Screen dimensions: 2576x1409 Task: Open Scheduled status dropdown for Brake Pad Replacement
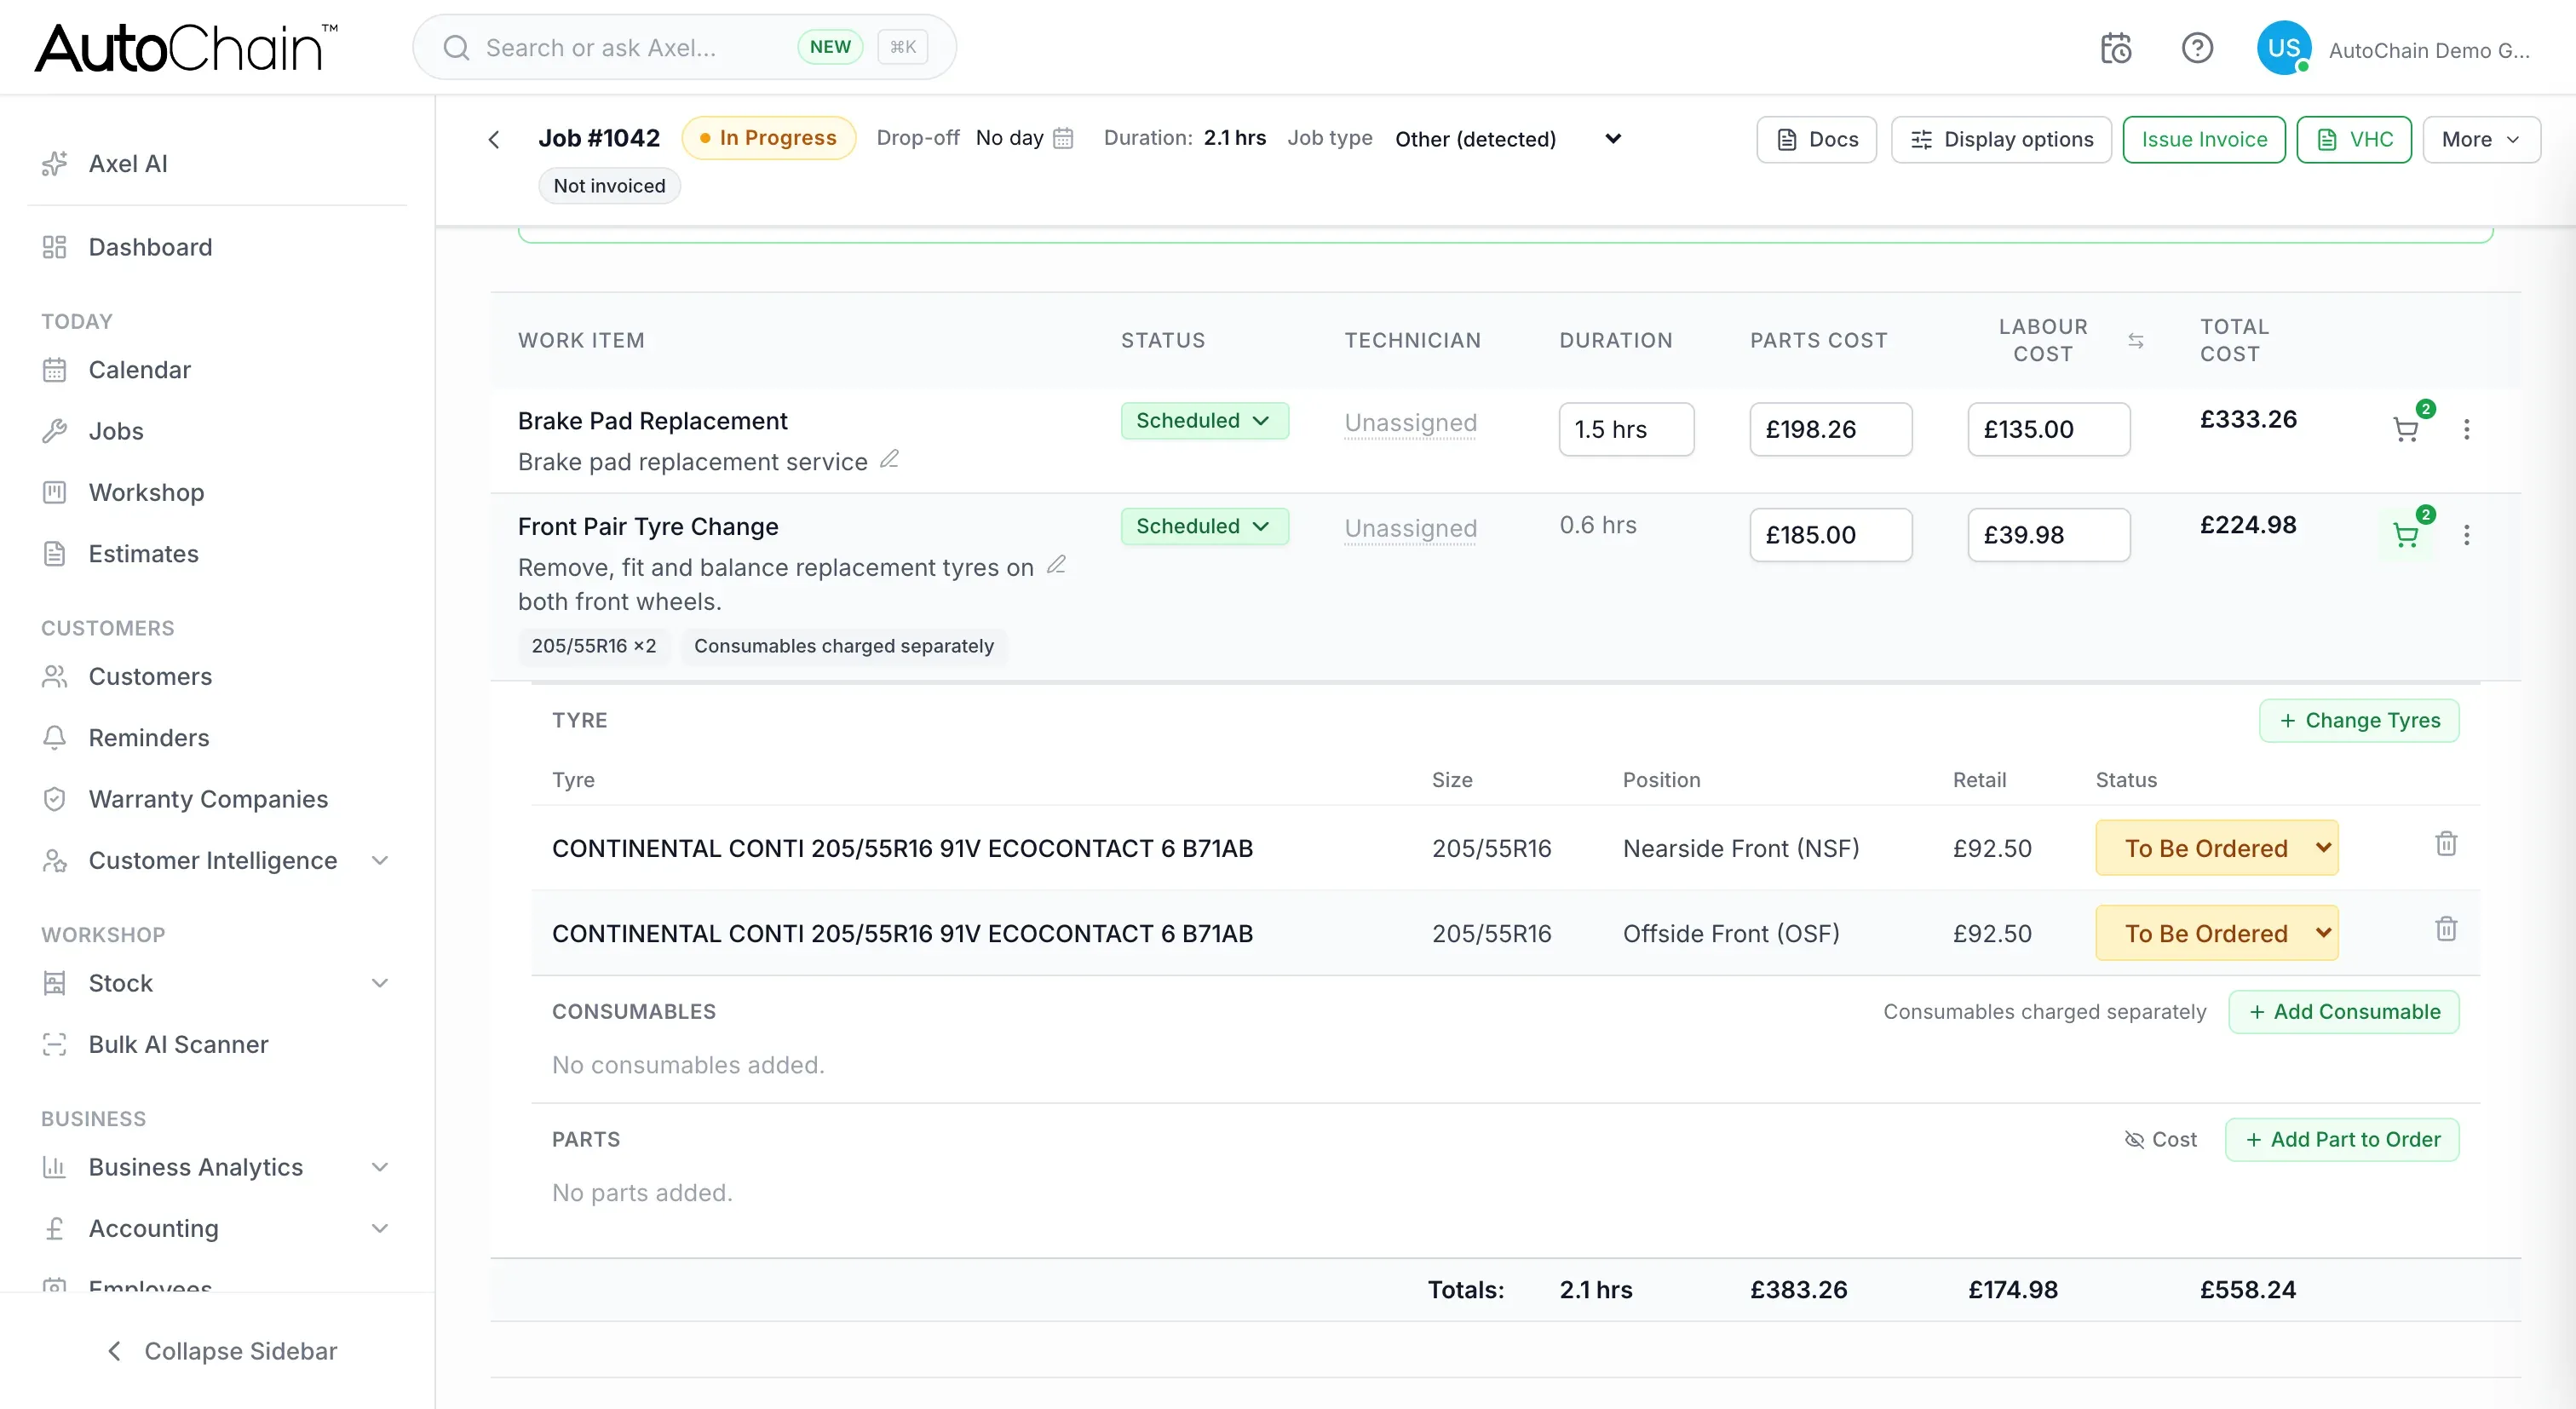(x=1204, y=421)
